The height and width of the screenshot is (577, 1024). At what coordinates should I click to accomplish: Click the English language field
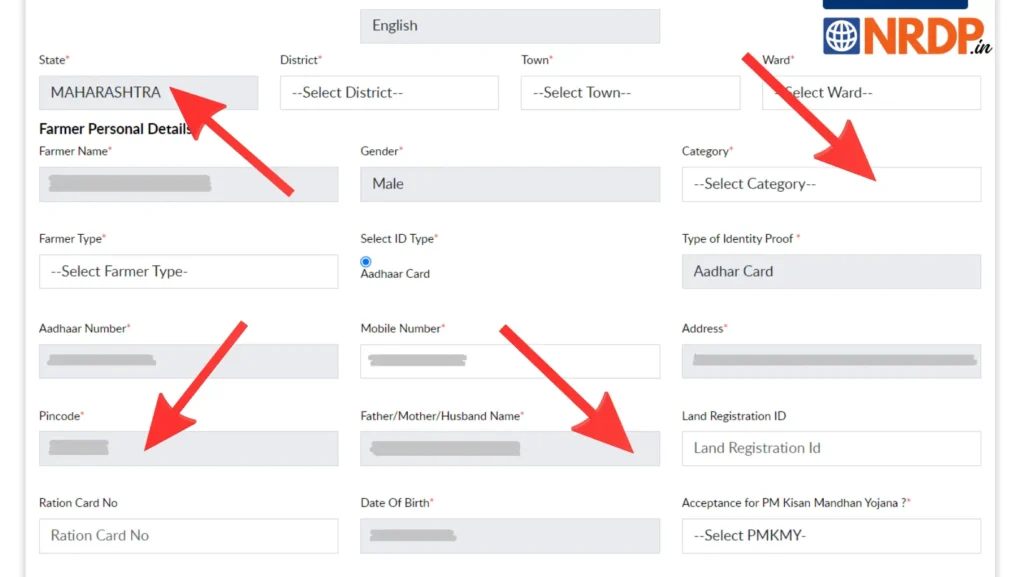[509, 26]
